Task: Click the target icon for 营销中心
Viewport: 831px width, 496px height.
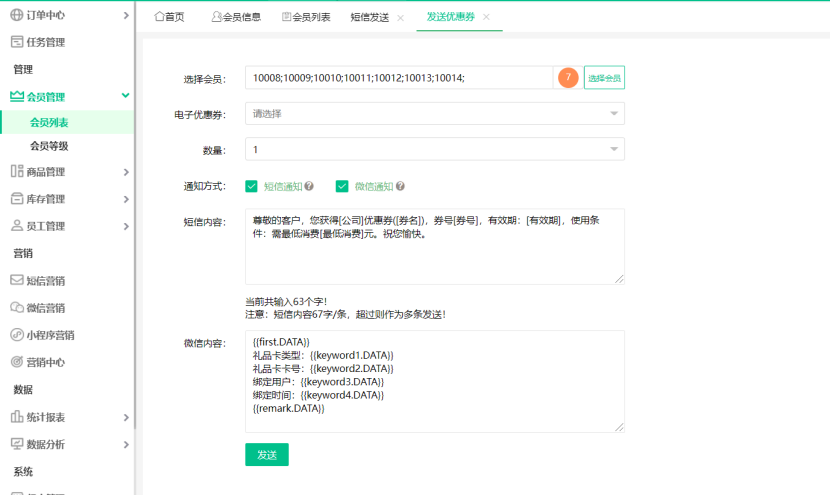Action: (17, 362)
